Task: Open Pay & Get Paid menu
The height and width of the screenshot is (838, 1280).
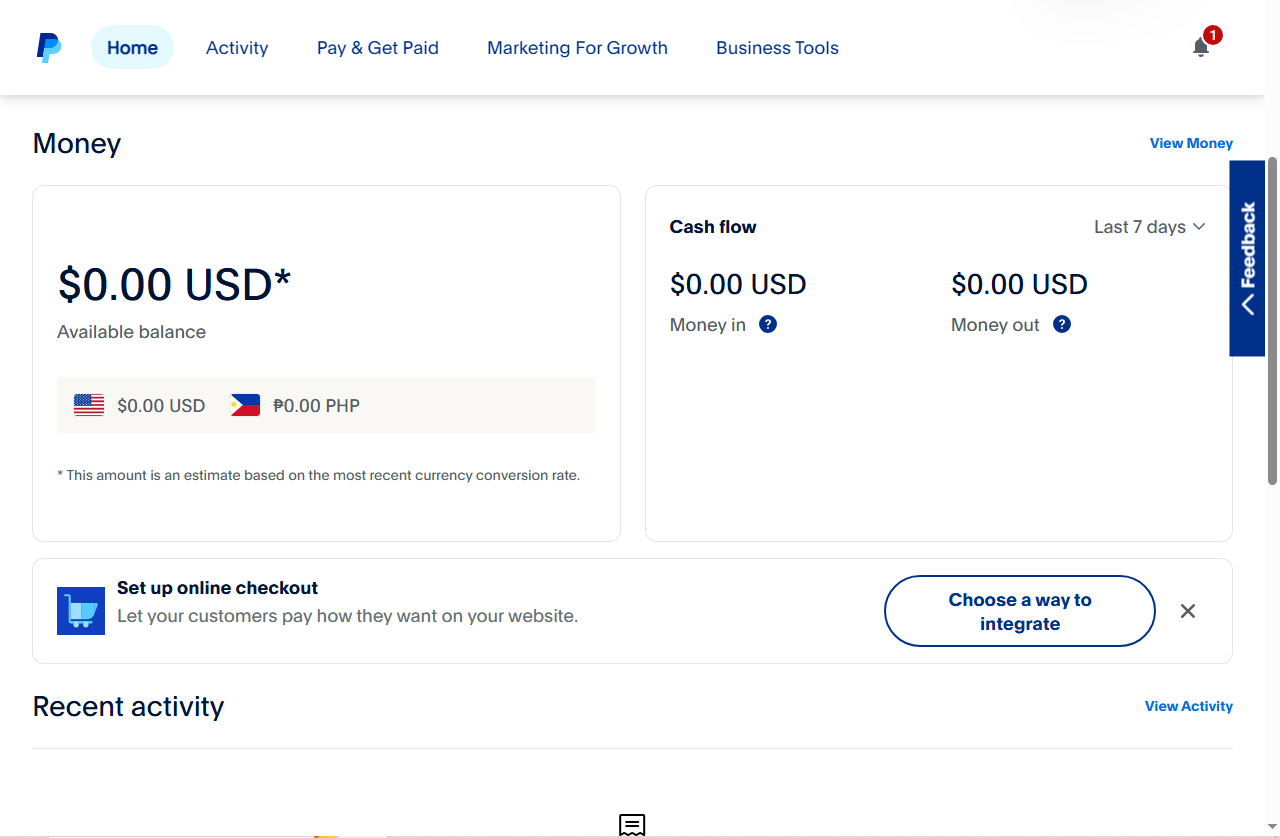Action: point(378,47)
